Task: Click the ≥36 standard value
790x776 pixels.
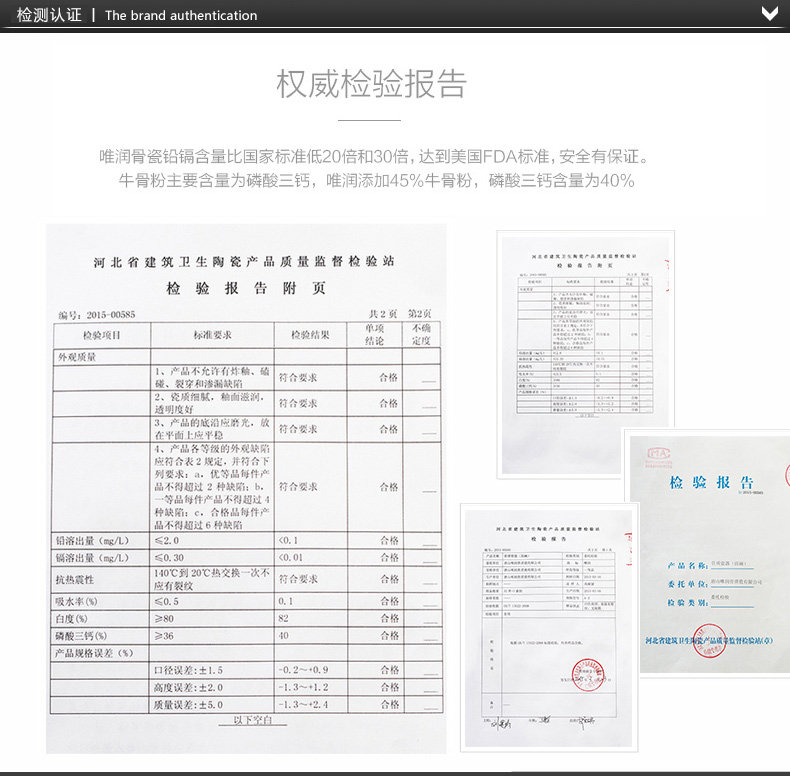Action: (164, 636)
